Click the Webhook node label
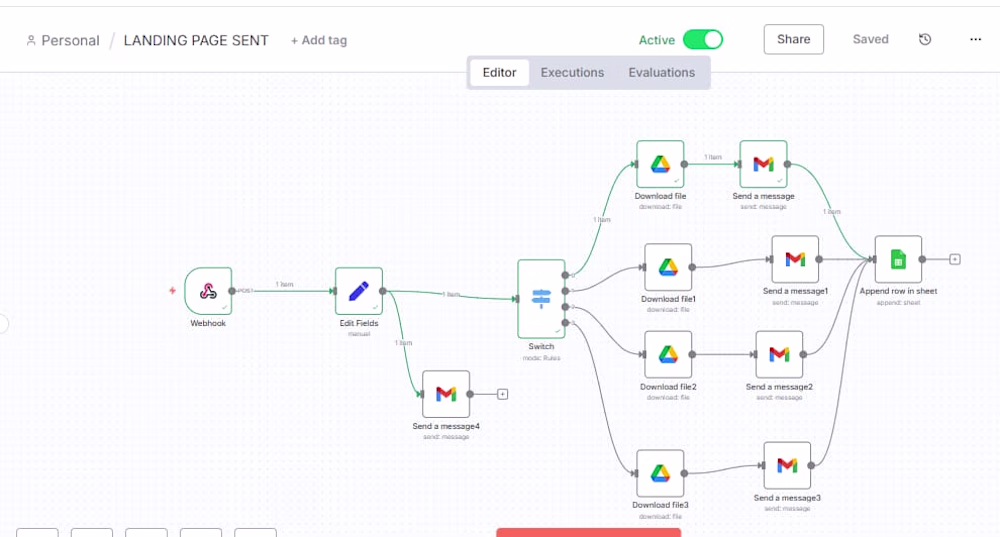The width and height of the screenshot is (1000, 537). (208, 323)
